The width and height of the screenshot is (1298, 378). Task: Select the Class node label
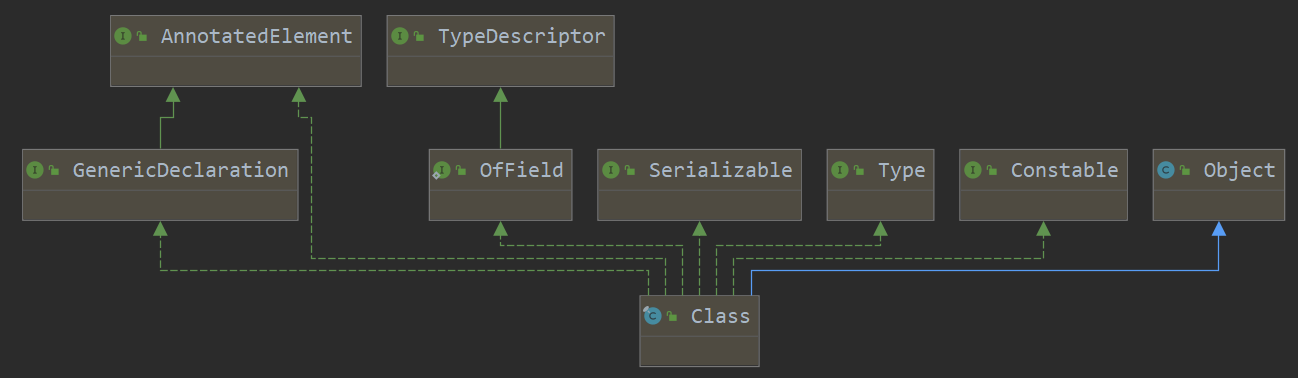coord(720,316)
